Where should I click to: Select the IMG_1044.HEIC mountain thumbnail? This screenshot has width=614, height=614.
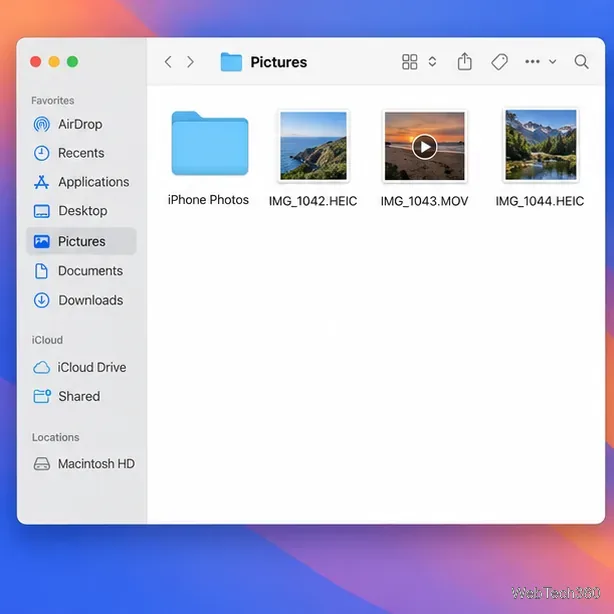tap(540, 145)
